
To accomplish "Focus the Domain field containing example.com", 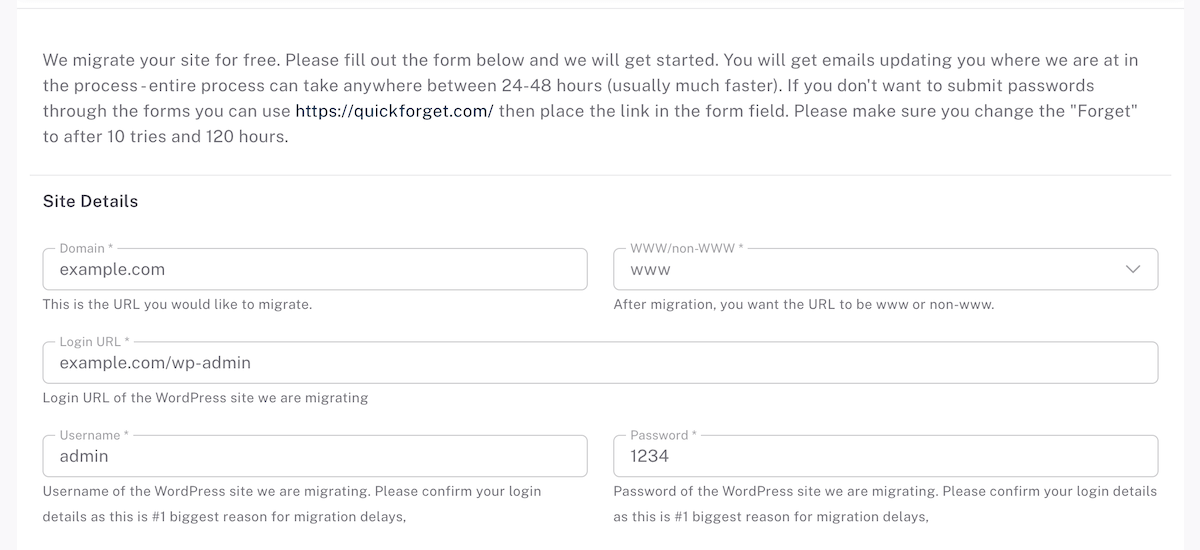I will point(314,269).
